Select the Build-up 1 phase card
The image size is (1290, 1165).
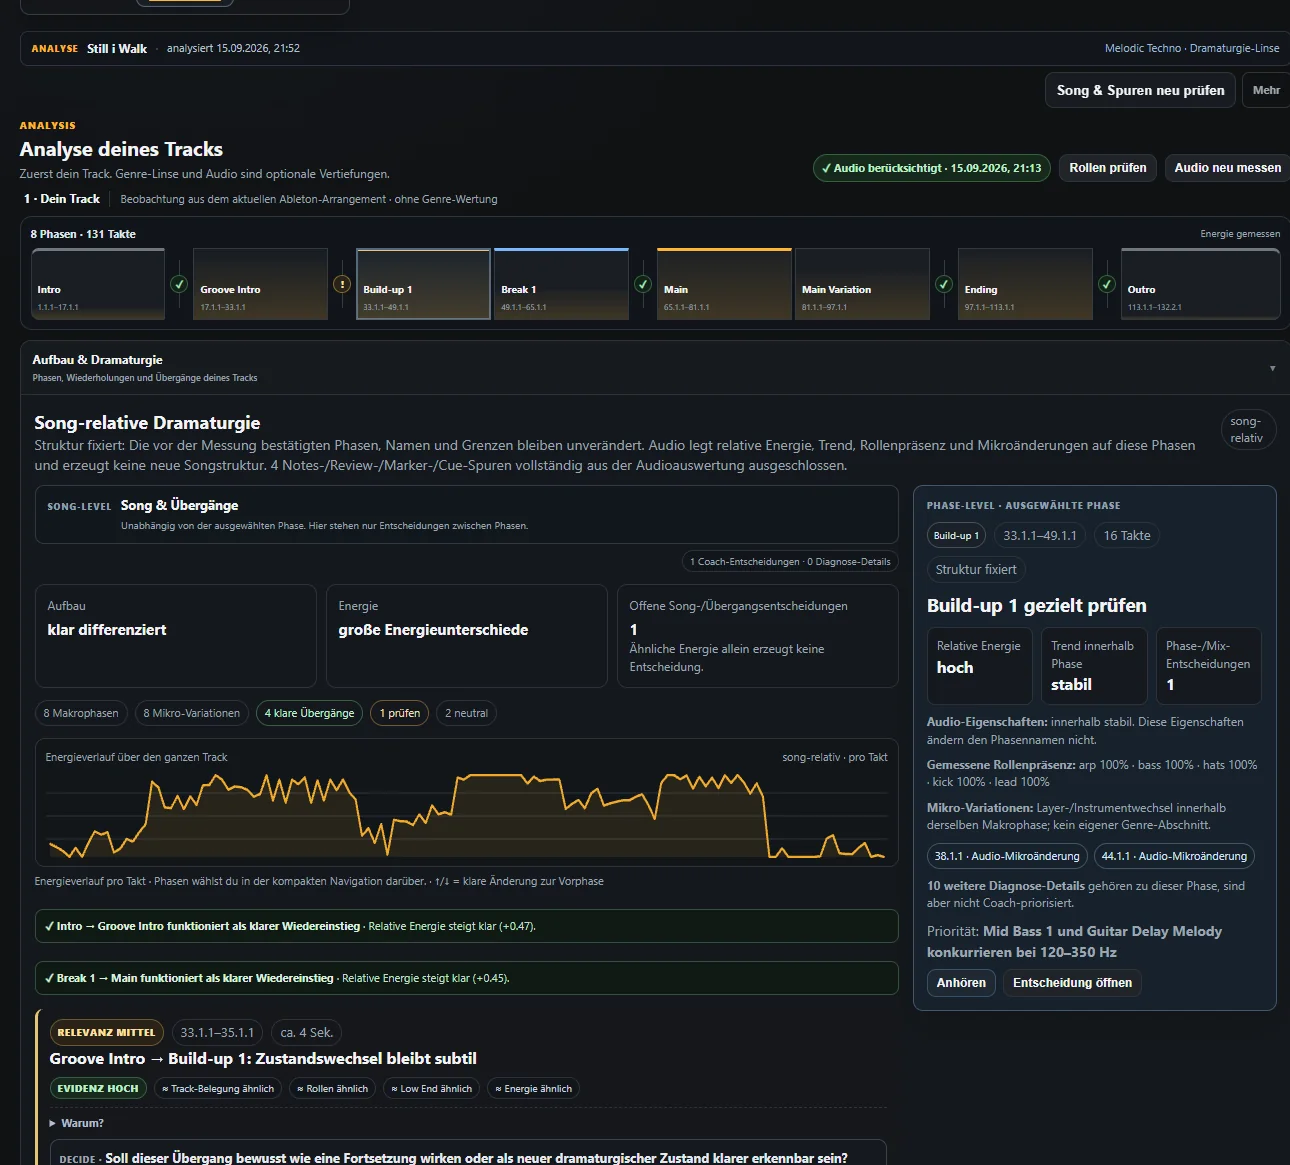[423, 284]
